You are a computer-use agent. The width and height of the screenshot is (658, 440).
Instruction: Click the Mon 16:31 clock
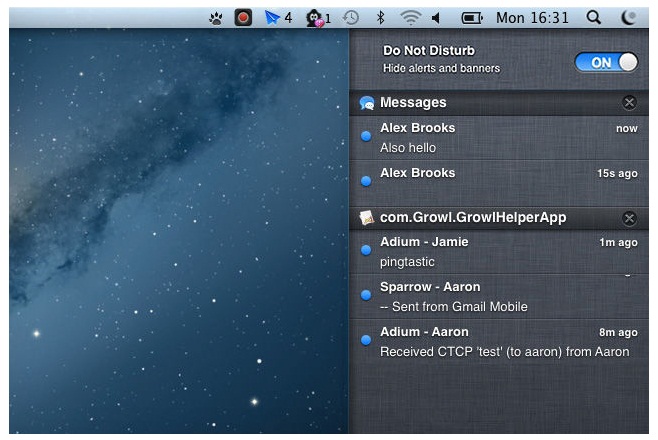[x=532, y=18]
